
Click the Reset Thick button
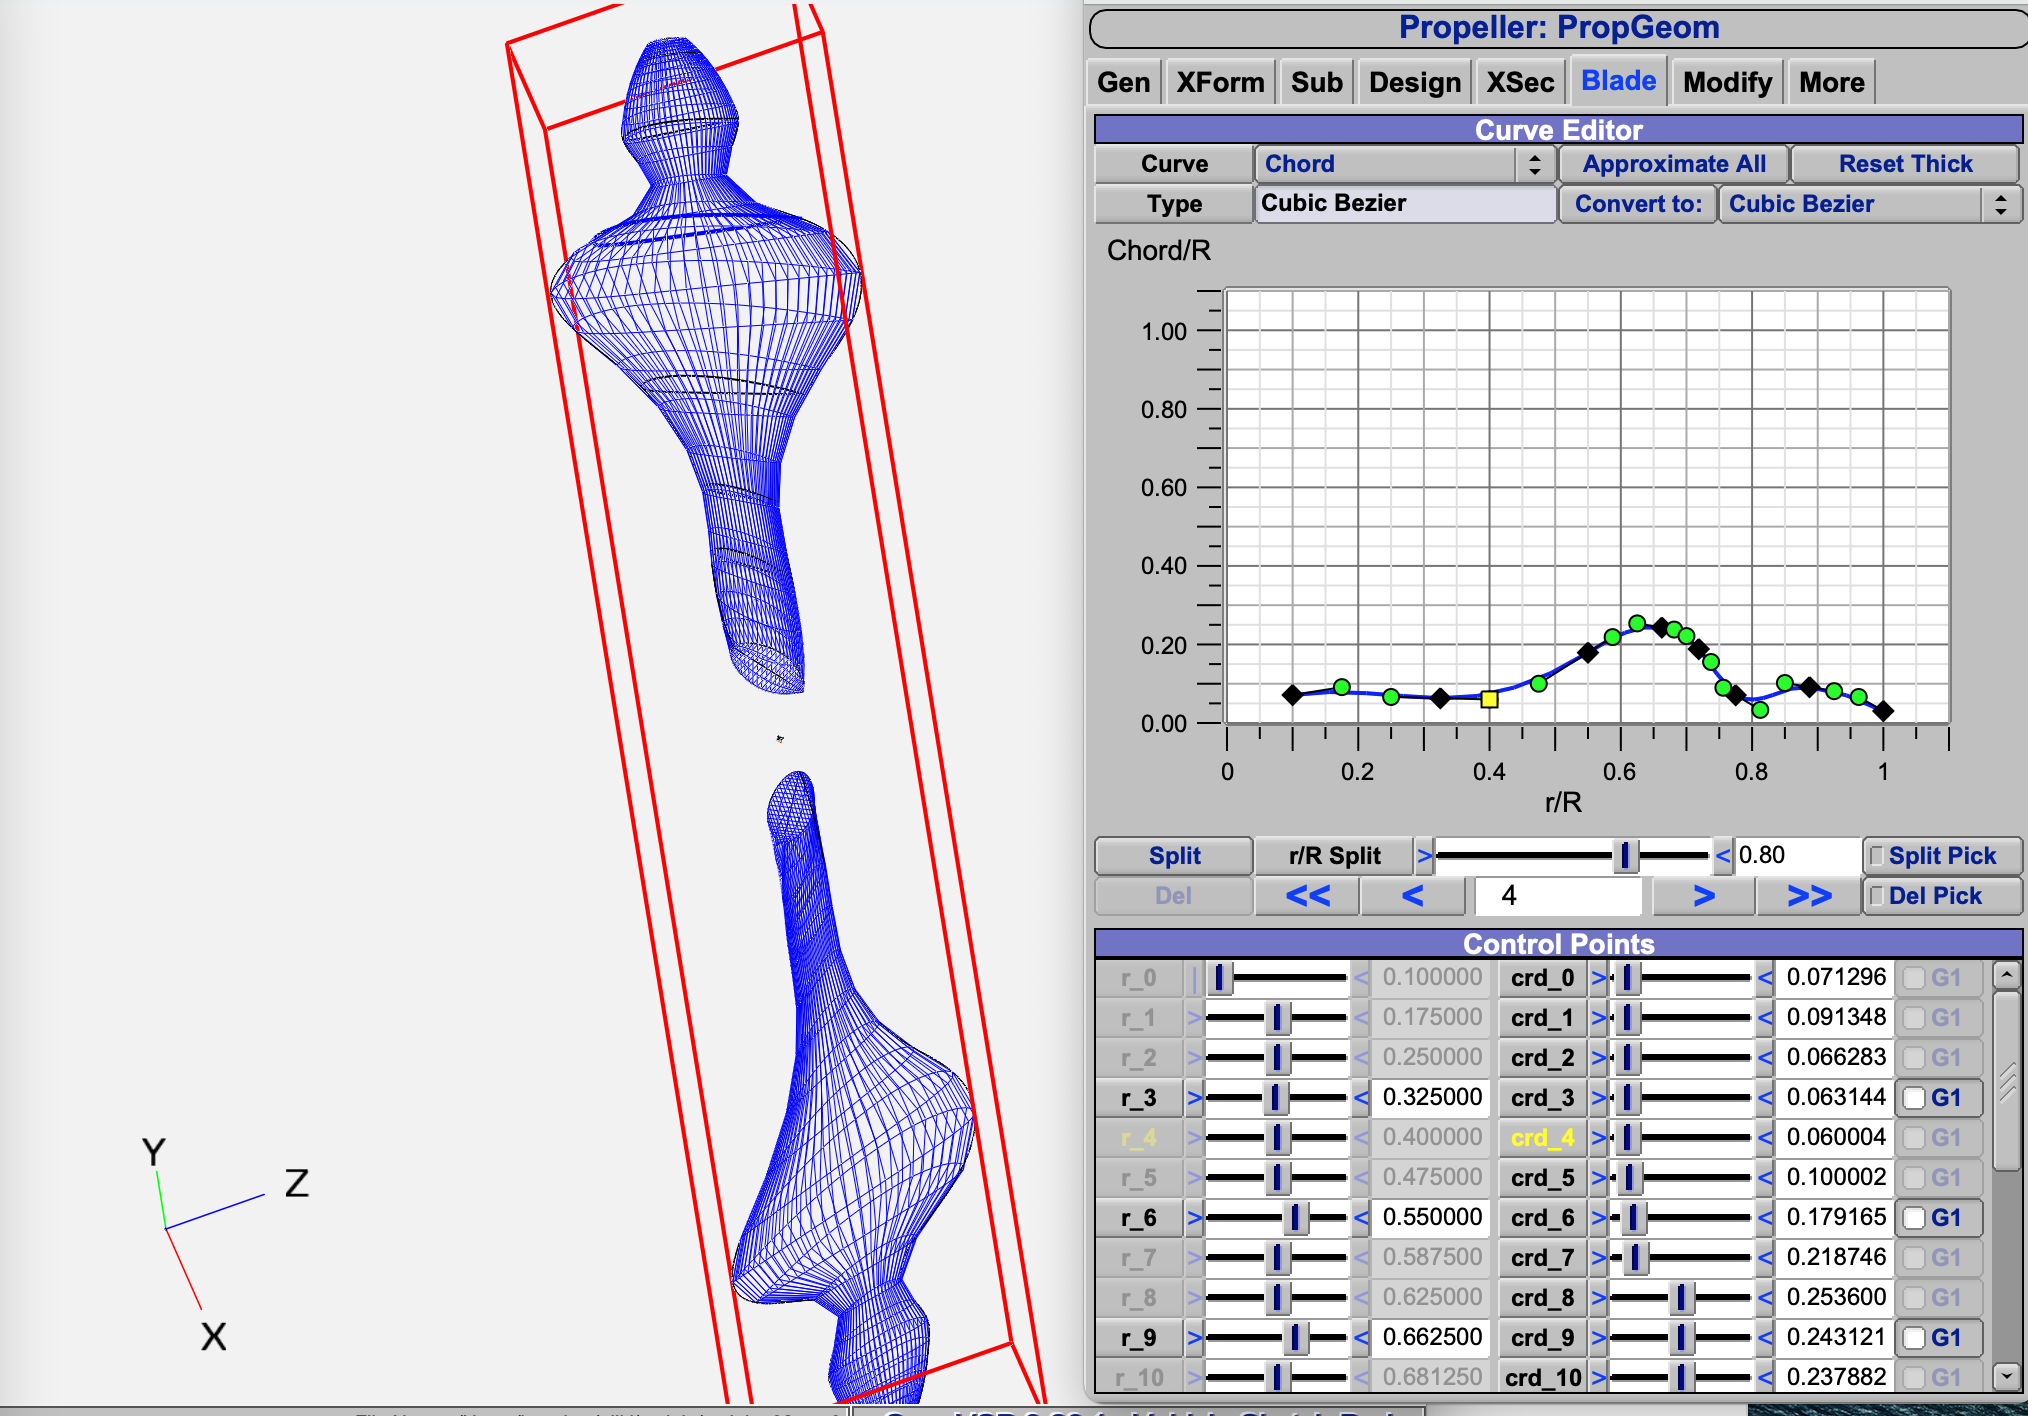coord(1904,164)
